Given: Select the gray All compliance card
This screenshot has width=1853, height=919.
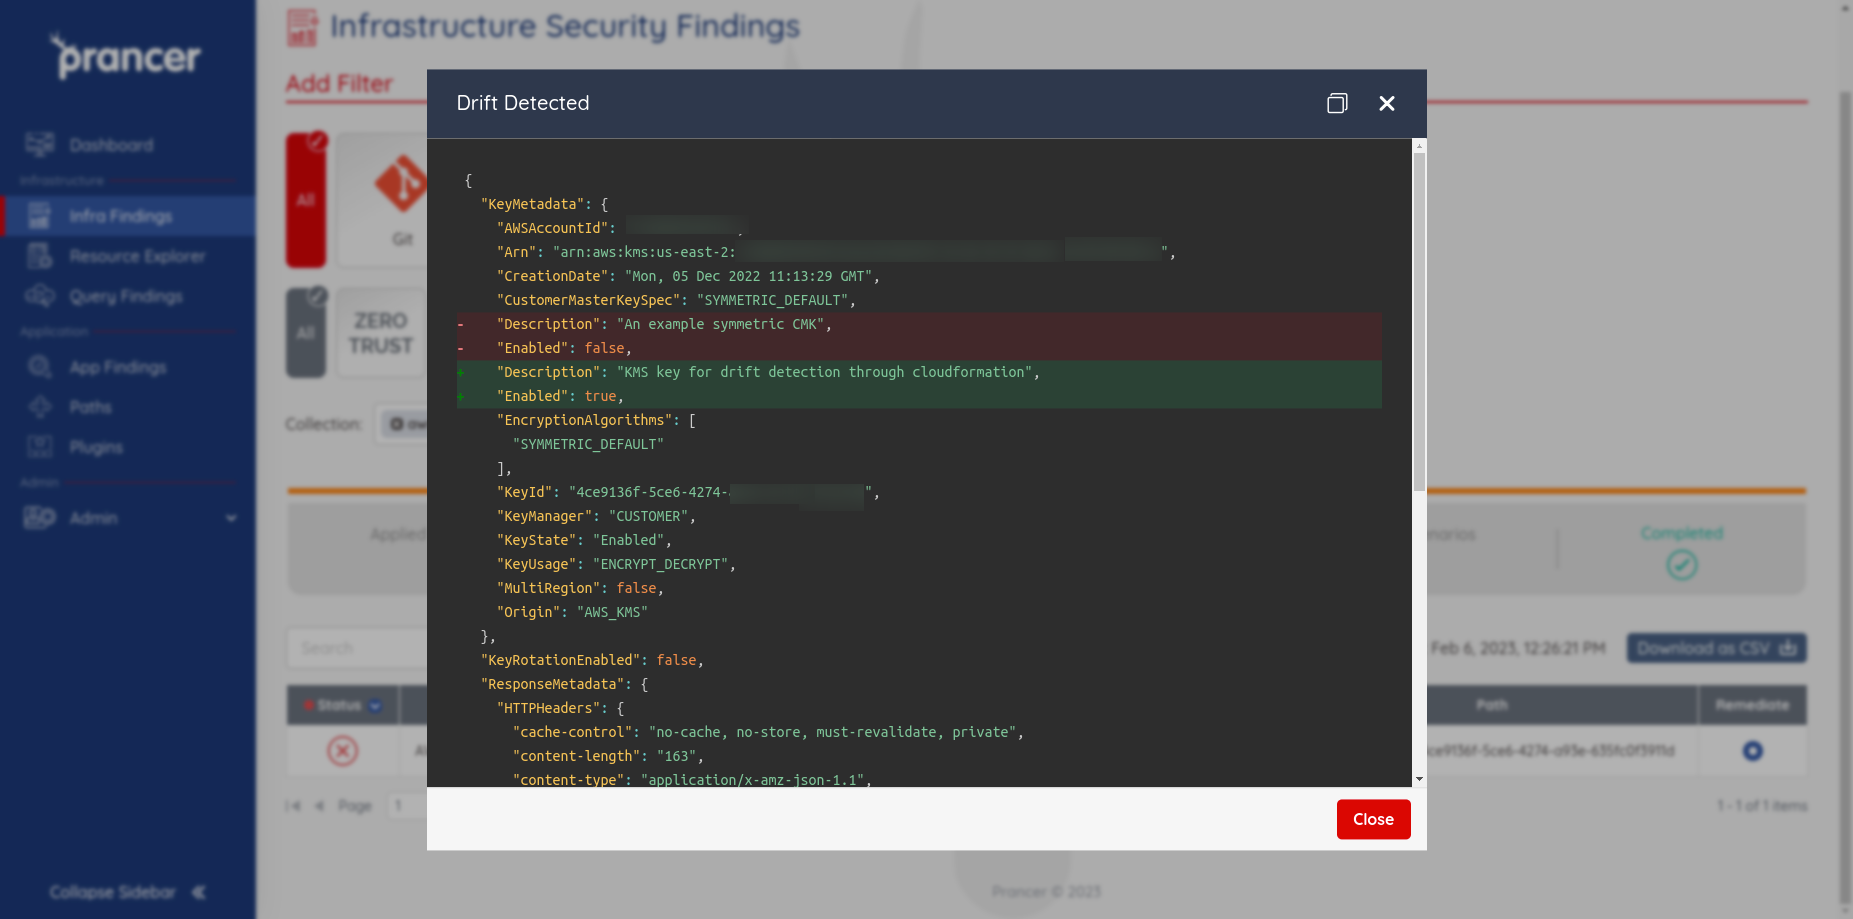Looking at the screenshot, I should click(306, 333).
